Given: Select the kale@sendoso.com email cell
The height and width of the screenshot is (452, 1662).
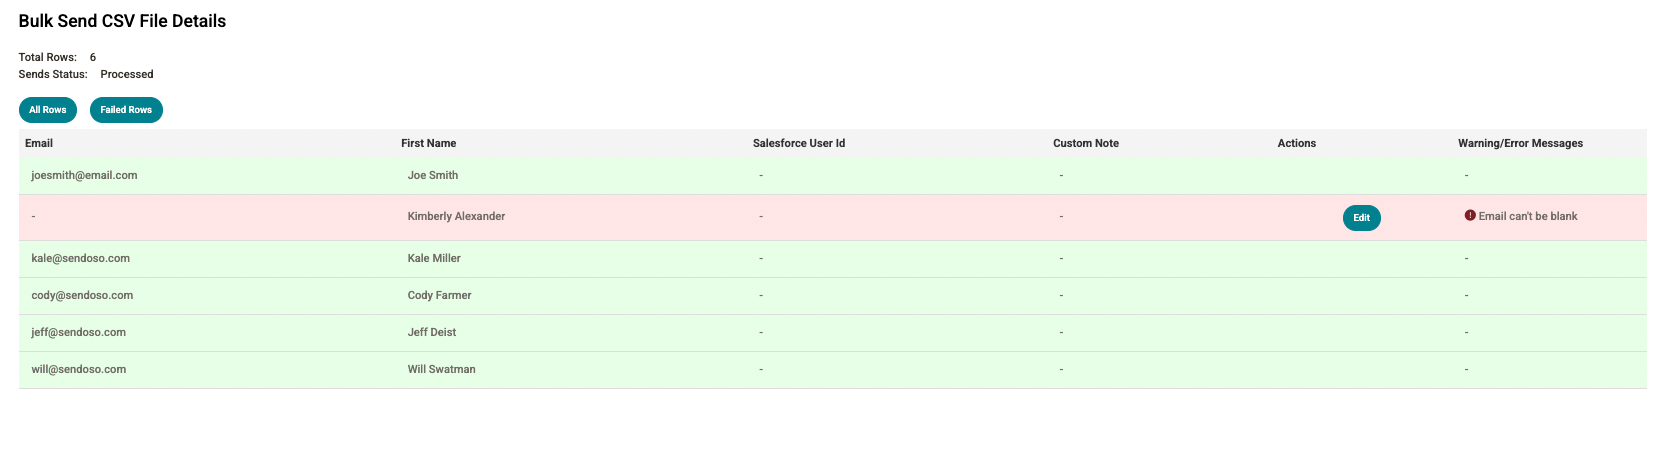Looking at the screenshot, I should click(x=81, y=258).
